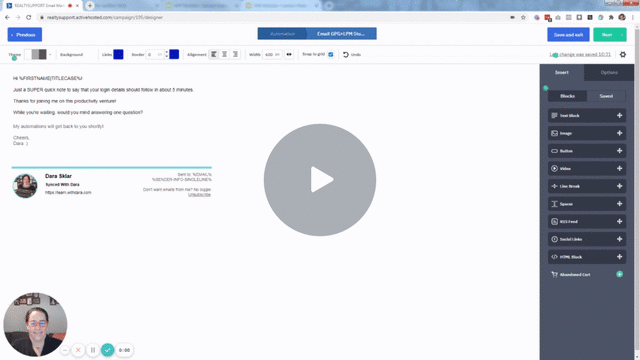Viewport: 640px width, 360px height.
Task: Add the Abandoned Cart block with green plus
Action: coord(619,274)
